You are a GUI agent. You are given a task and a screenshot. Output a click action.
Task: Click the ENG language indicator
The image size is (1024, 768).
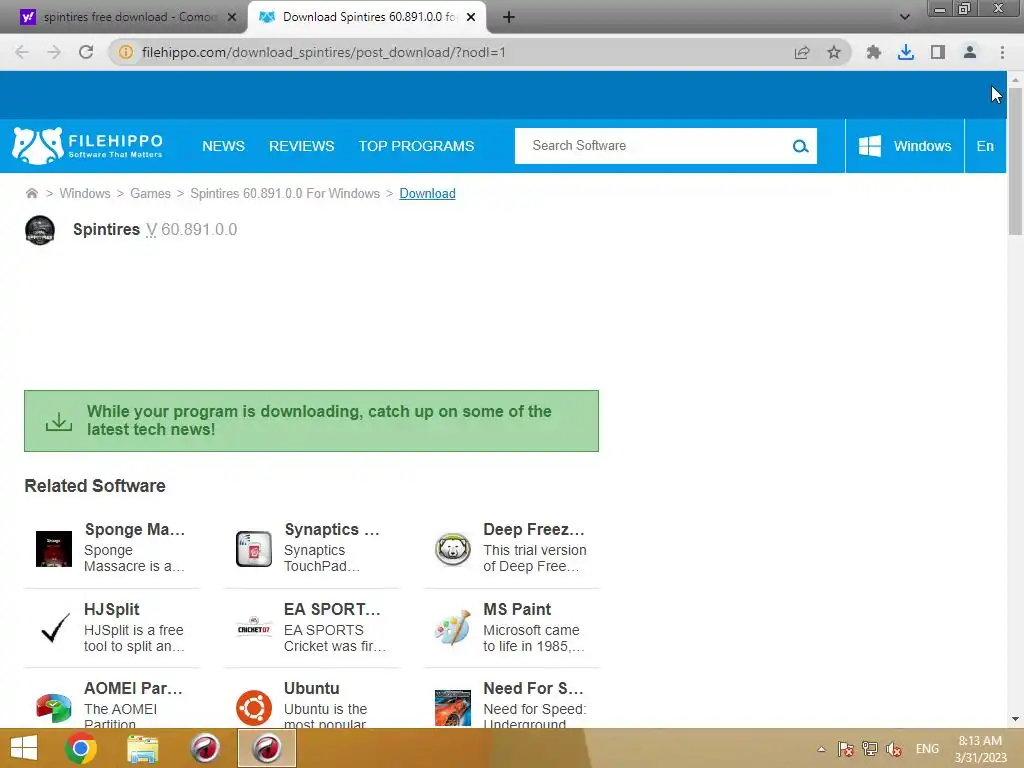pos(927,749)
